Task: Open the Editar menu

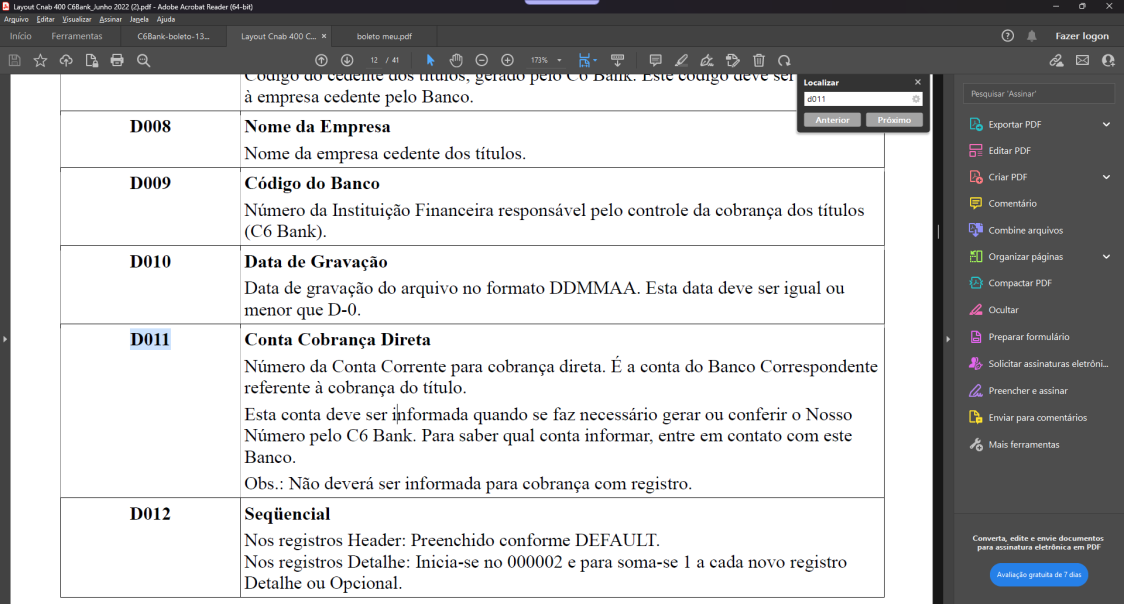Action: [x=45, y=19]
